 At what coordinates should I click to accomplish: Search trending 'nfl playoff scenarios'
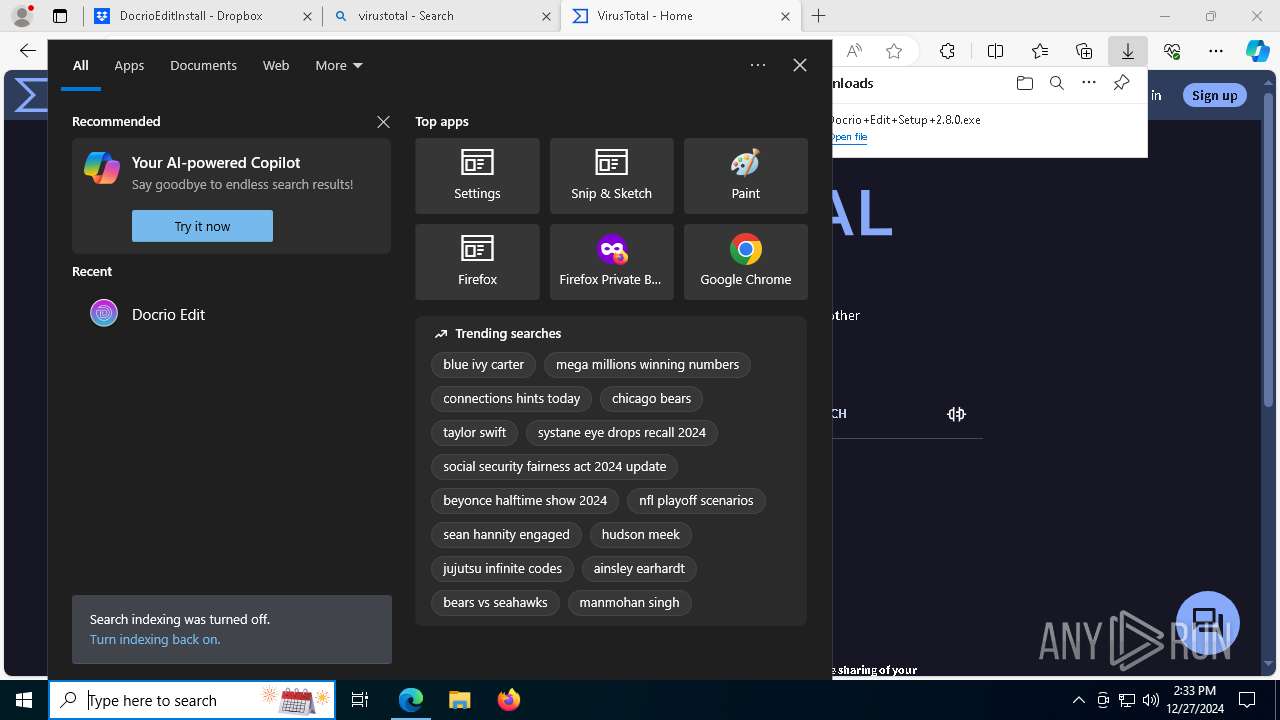click(696, 501)
